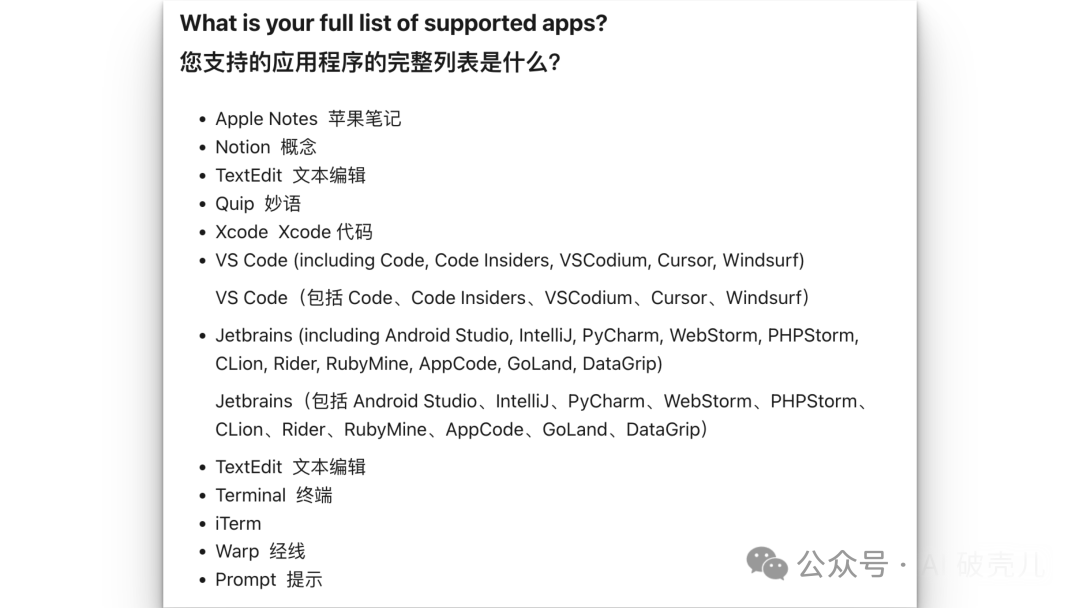Click the Chinese "Jetbrains（包括 Android Studio" line
This screenshot has height=608, width=1080.
pyautogui.click(x=541, y=401)
